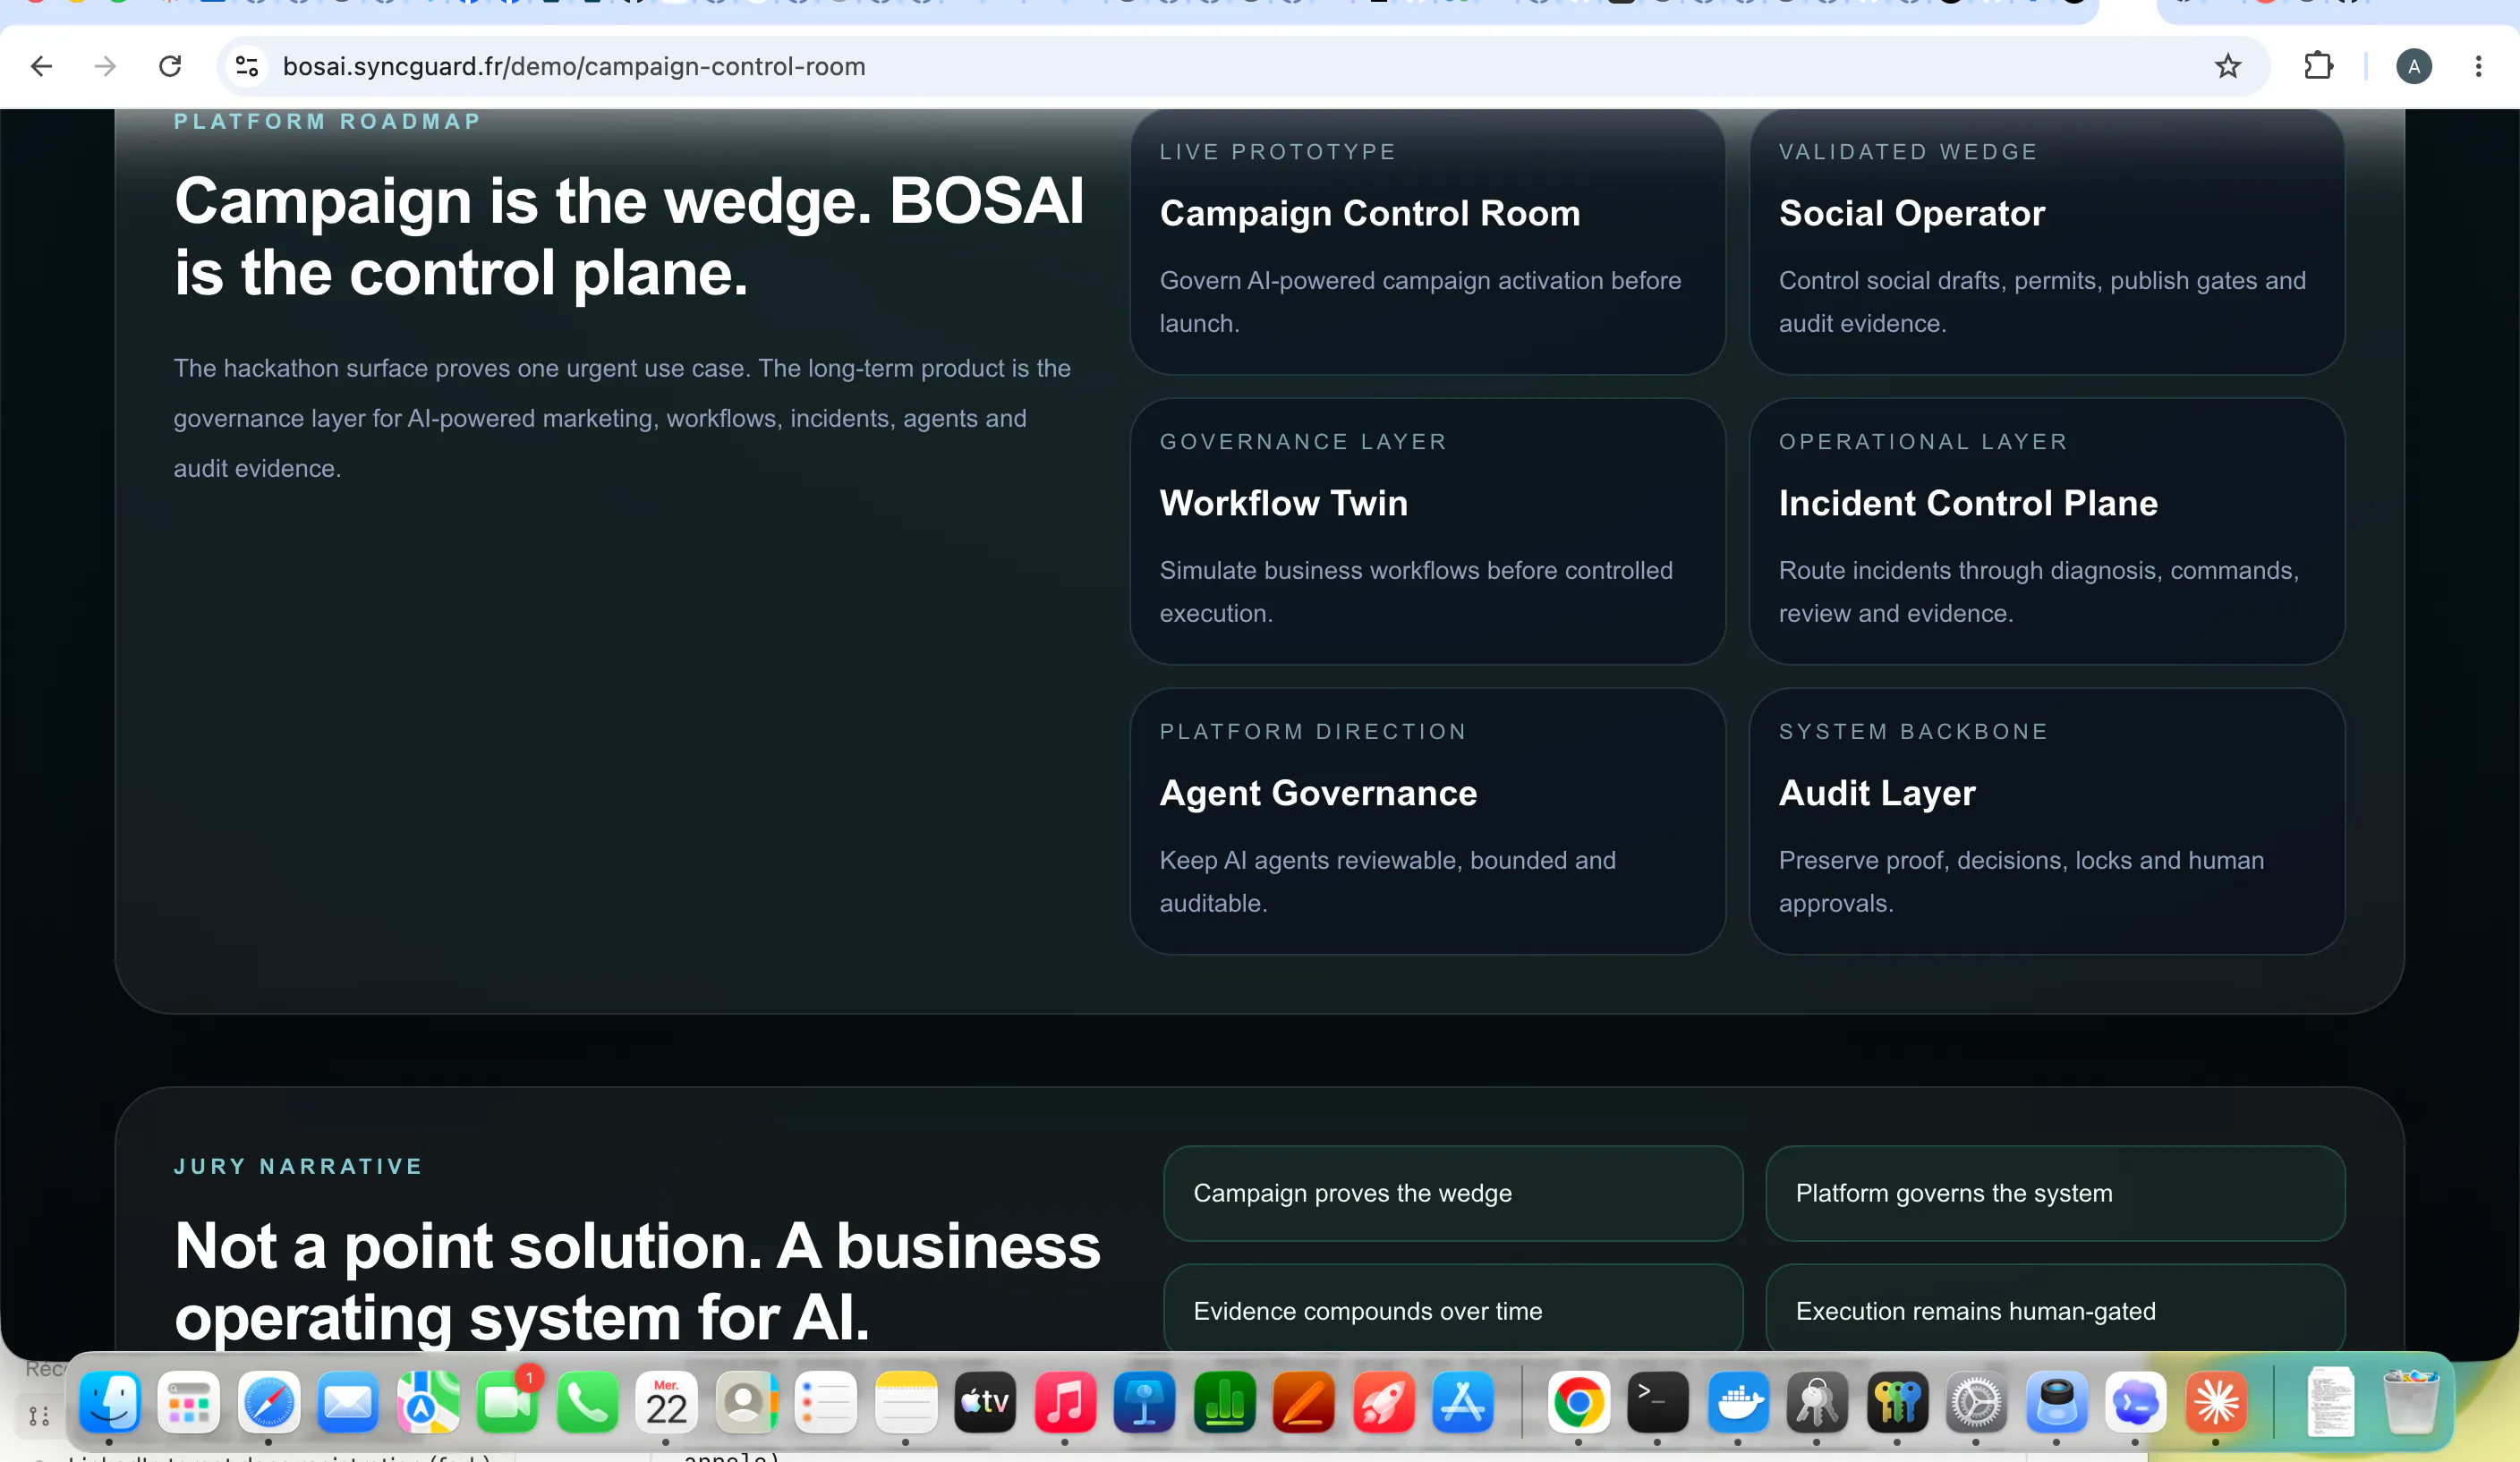Open Mail from the Dock
Viewport: 2520px width, 1462px height.
[x=348, y=1403]
